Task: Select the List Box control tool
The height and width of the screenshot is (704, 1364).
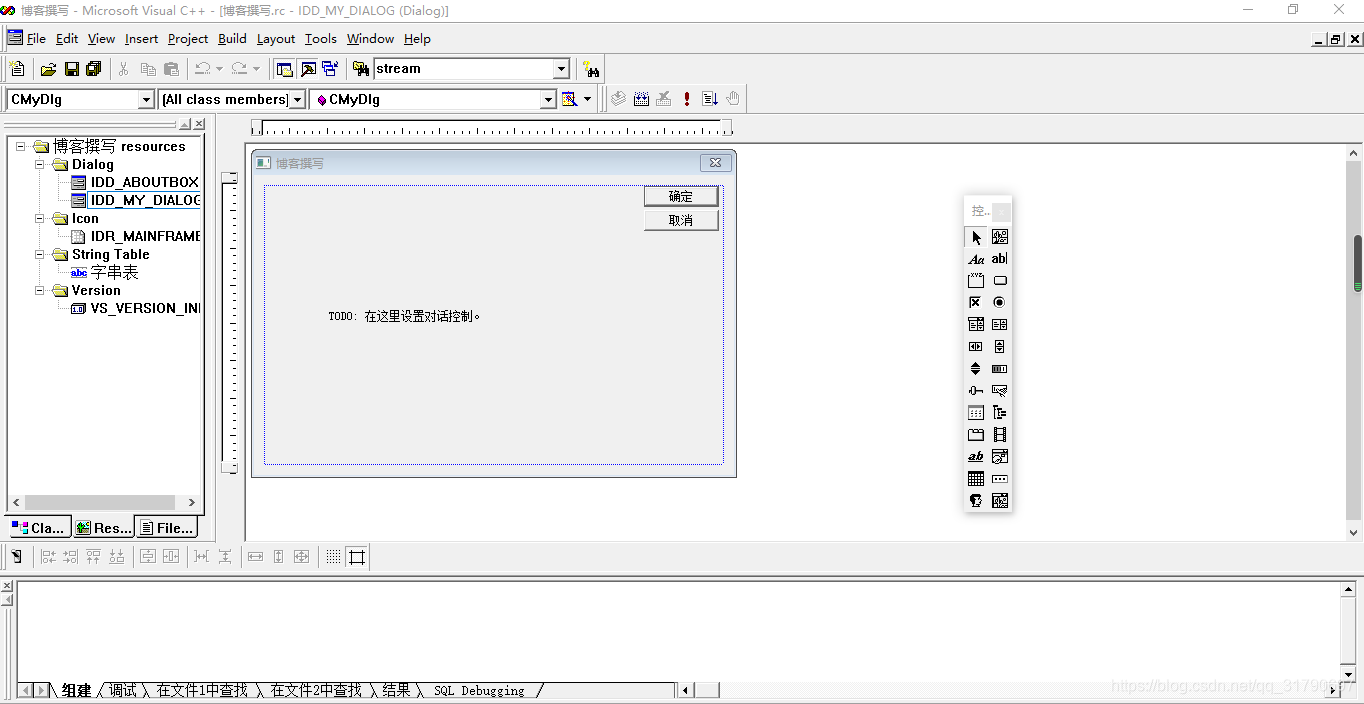Action: point(1000,324)
